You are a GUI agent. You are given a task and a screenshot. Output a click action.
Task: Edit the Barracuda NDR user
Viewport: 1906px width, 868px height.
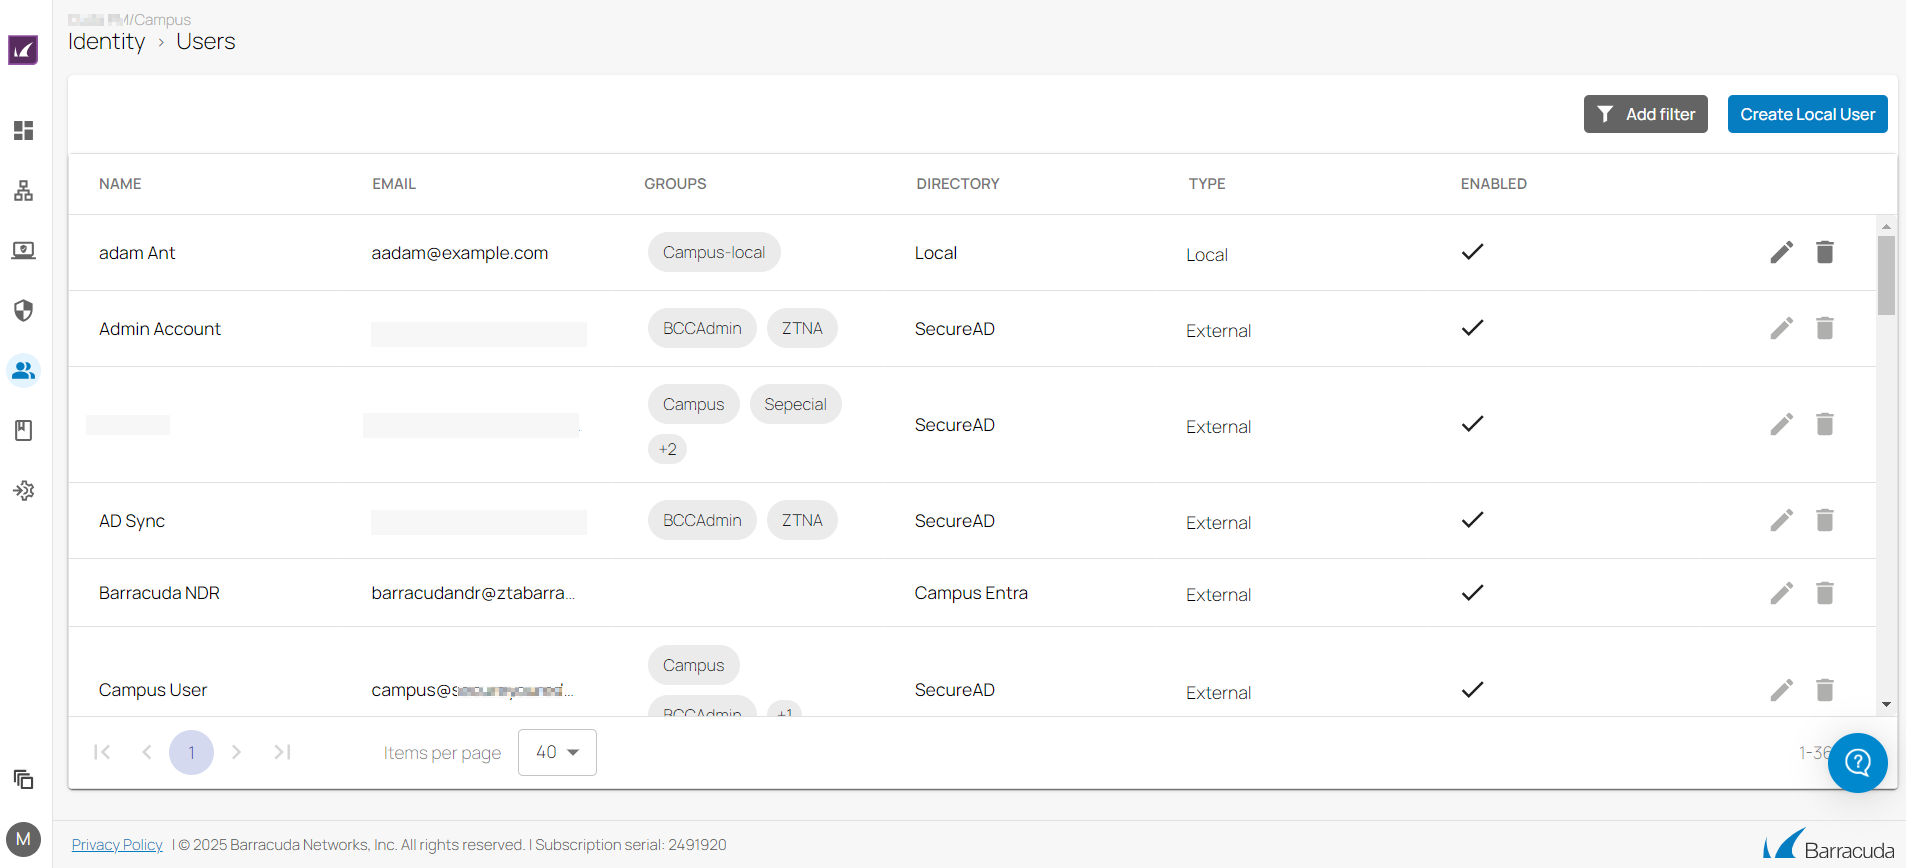click(1781, 593)
